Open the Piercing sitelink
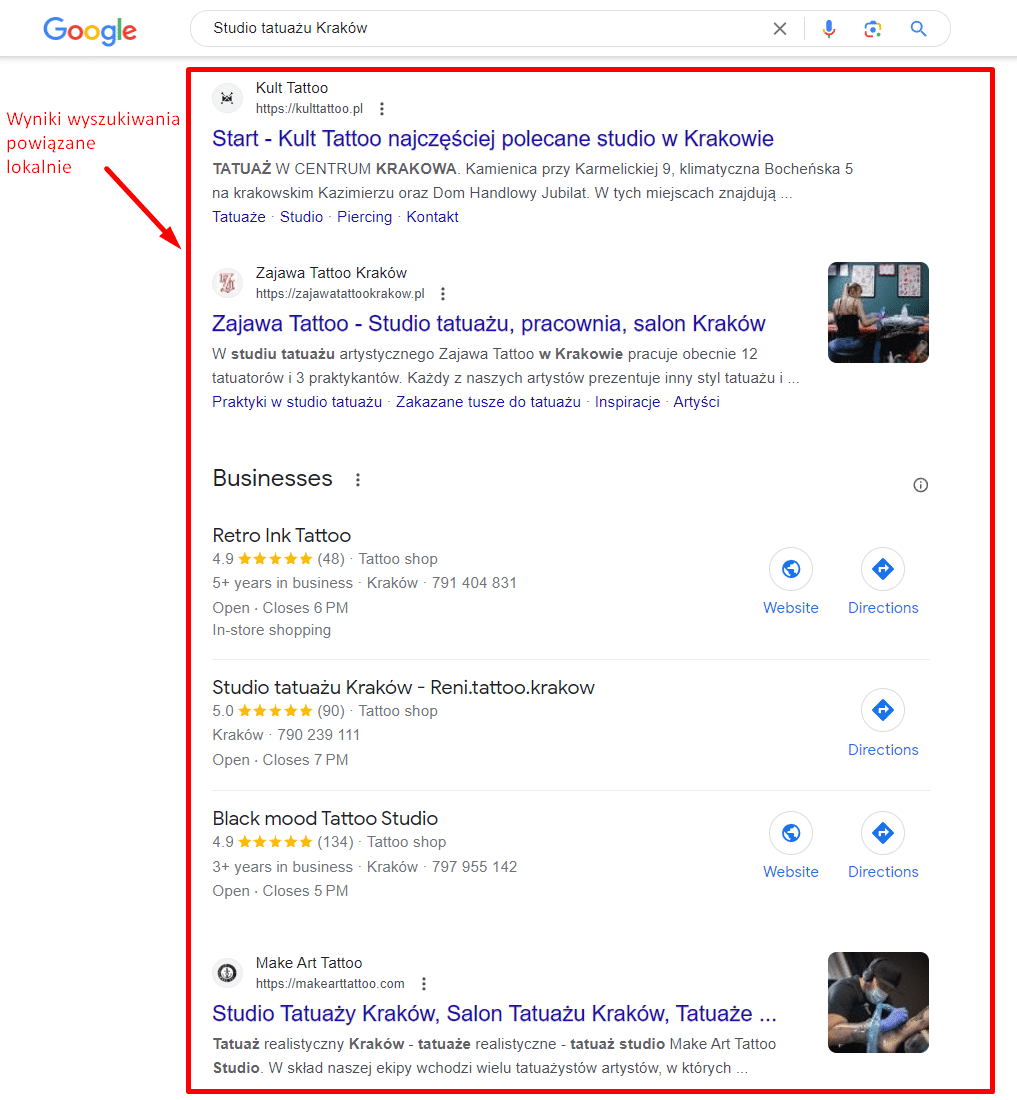The width and height of the screenshot is (1017, 1100). pos(365,217)
